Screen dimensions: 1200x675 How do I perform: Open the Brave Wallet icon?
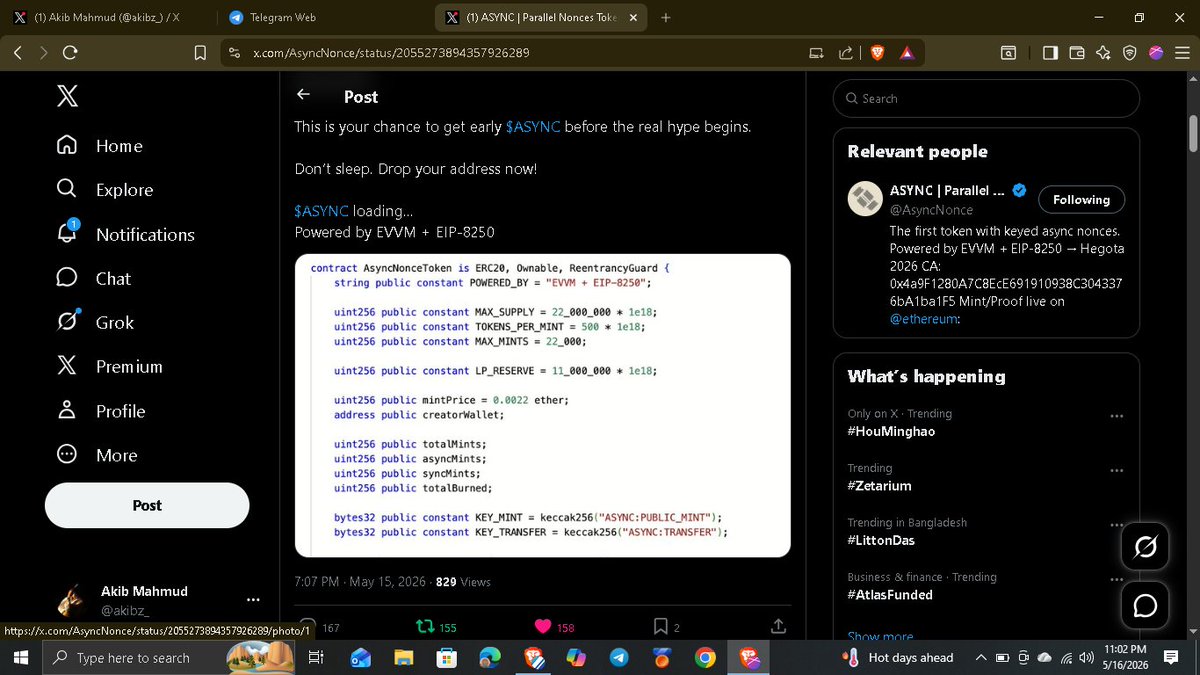(x=1077, y=53)
